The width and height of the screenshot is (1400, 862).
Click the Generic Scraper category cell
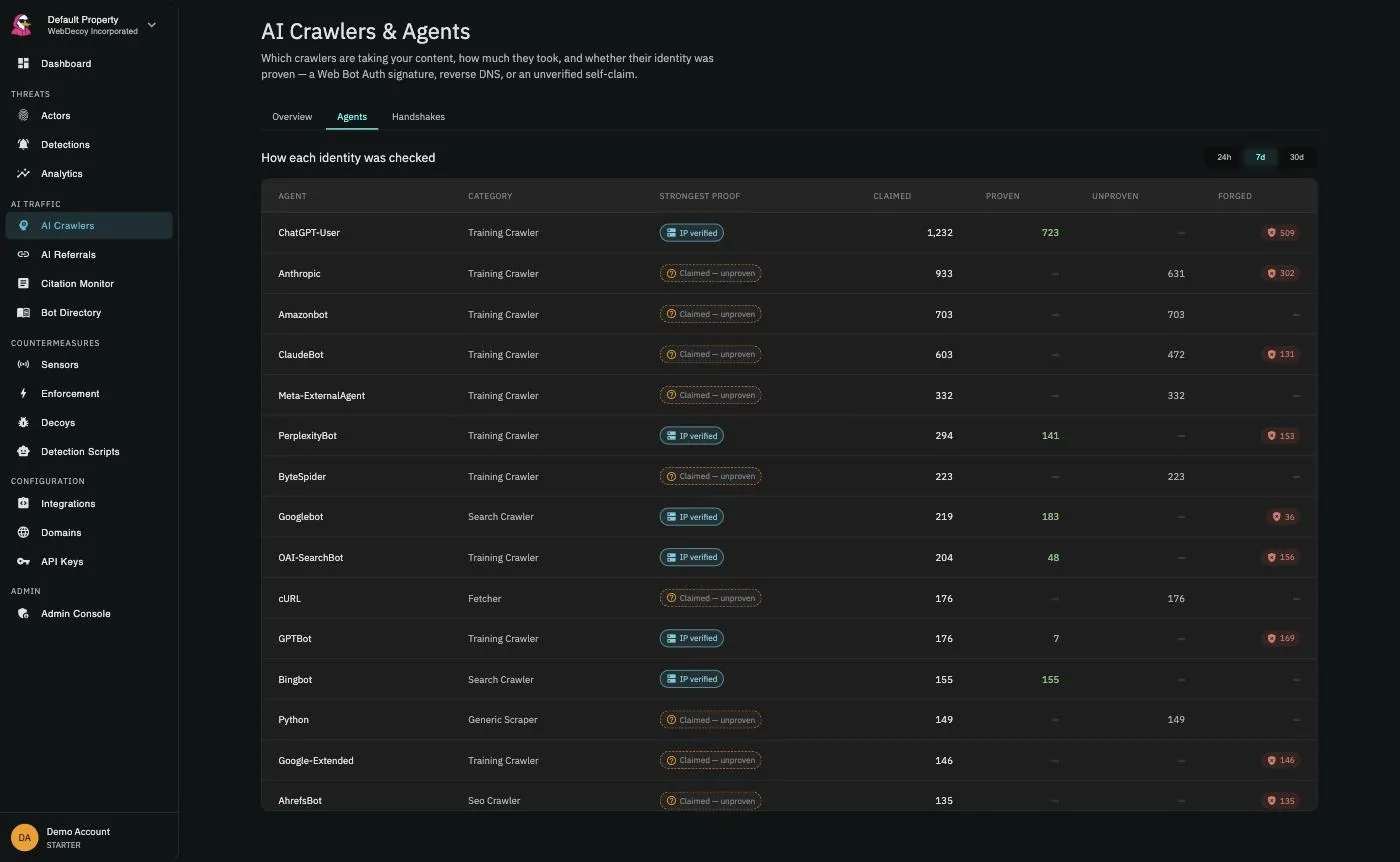coord(503,720)
